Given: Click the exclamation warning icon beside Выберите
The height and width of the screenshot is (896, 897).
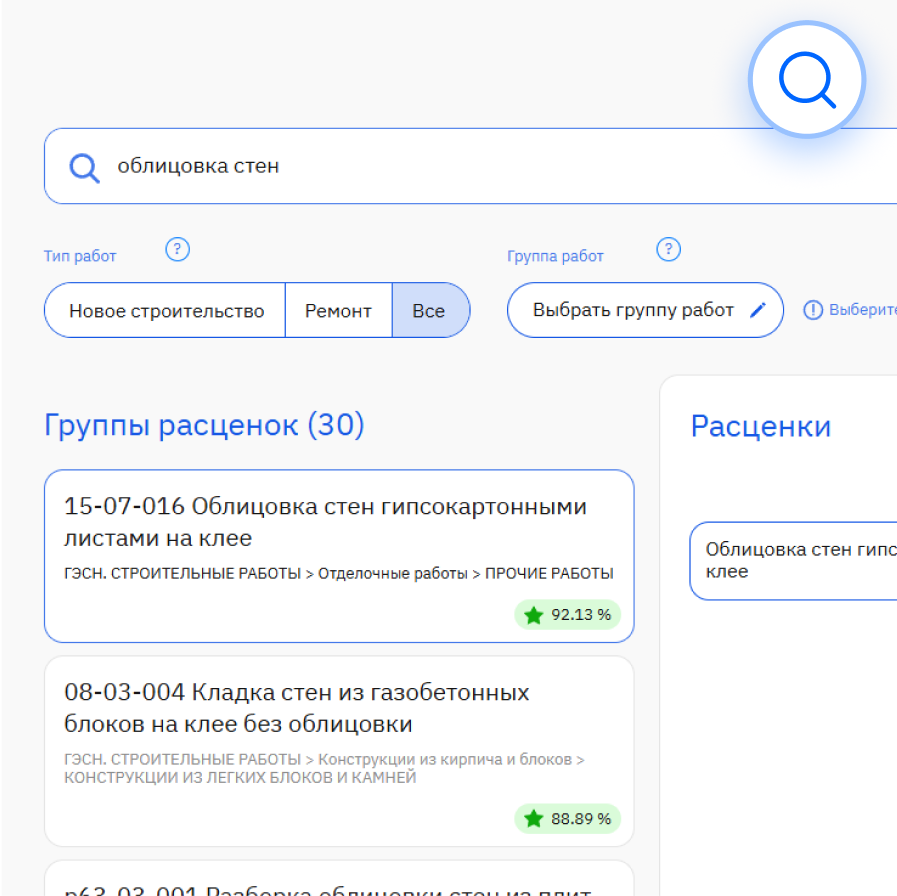Looking at the screenshot, I should coord(812,310).
